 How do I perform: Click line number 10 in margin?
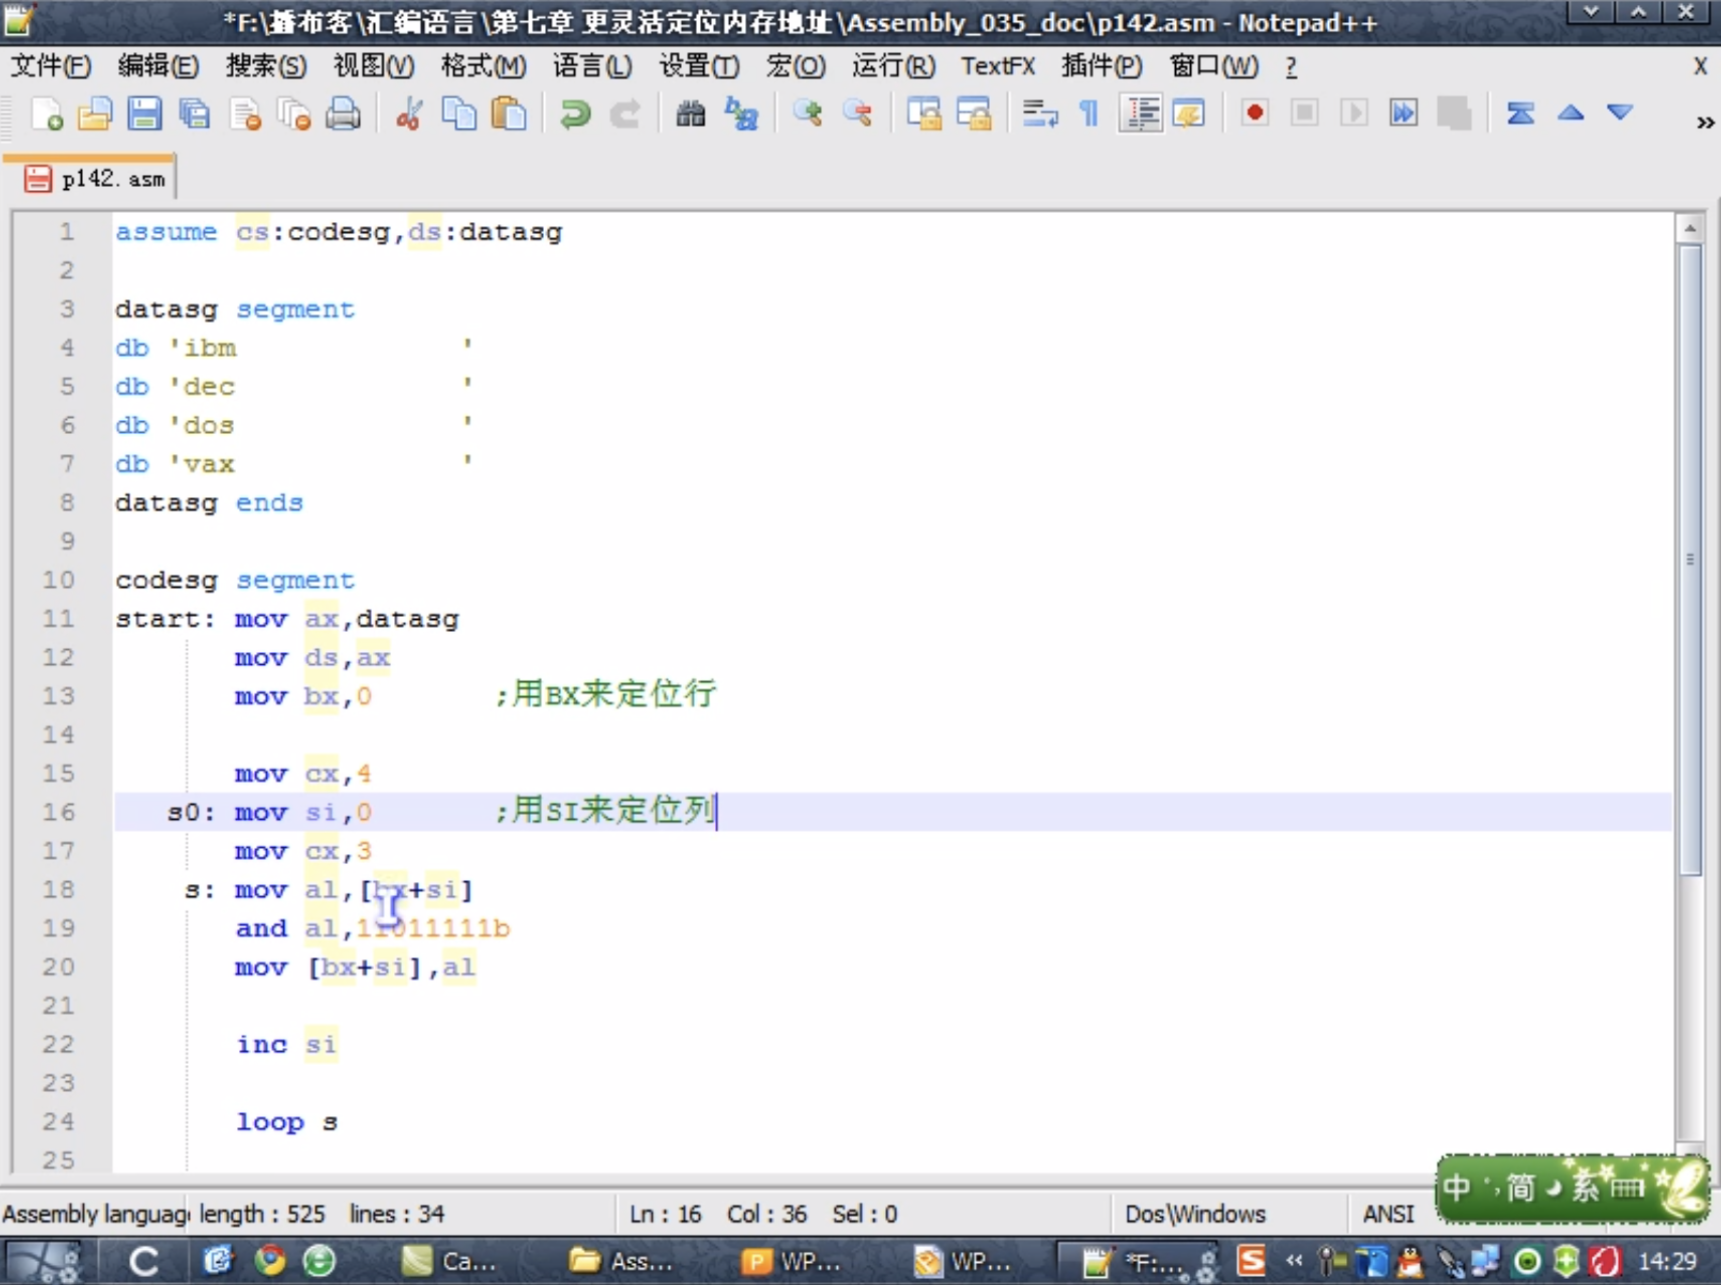pos(58,580)
